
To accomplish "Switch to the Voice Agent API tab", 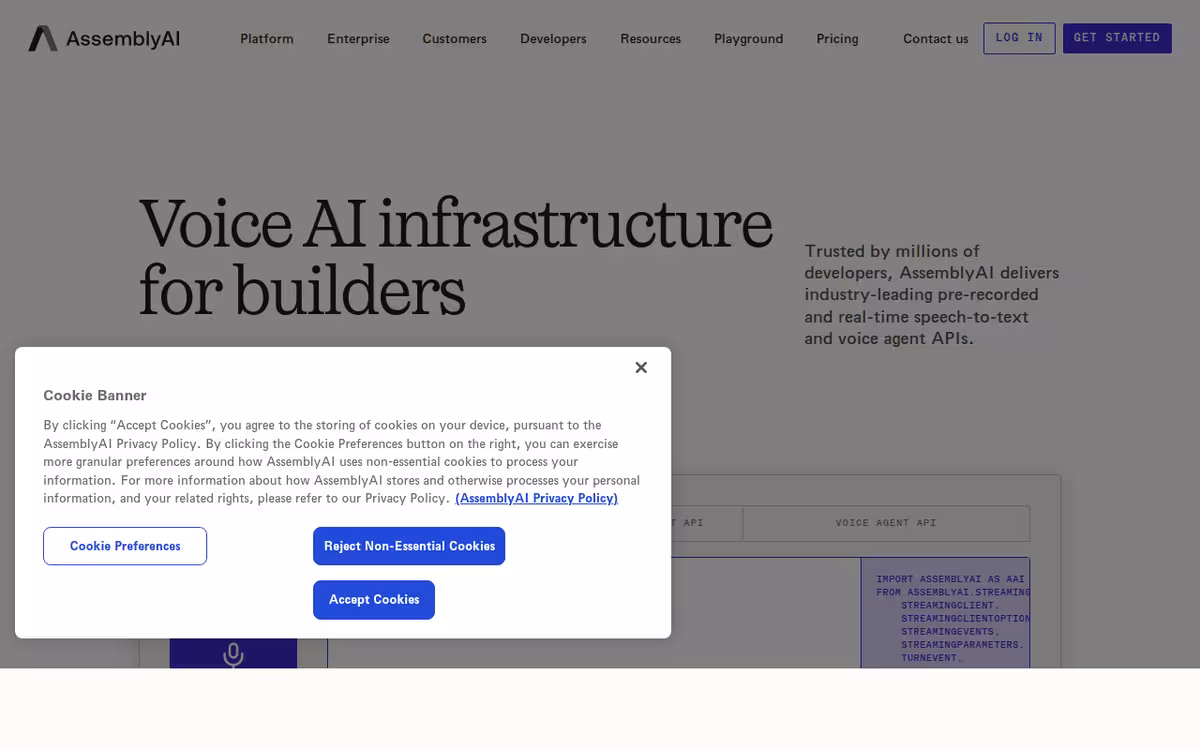I will point(886,523).
